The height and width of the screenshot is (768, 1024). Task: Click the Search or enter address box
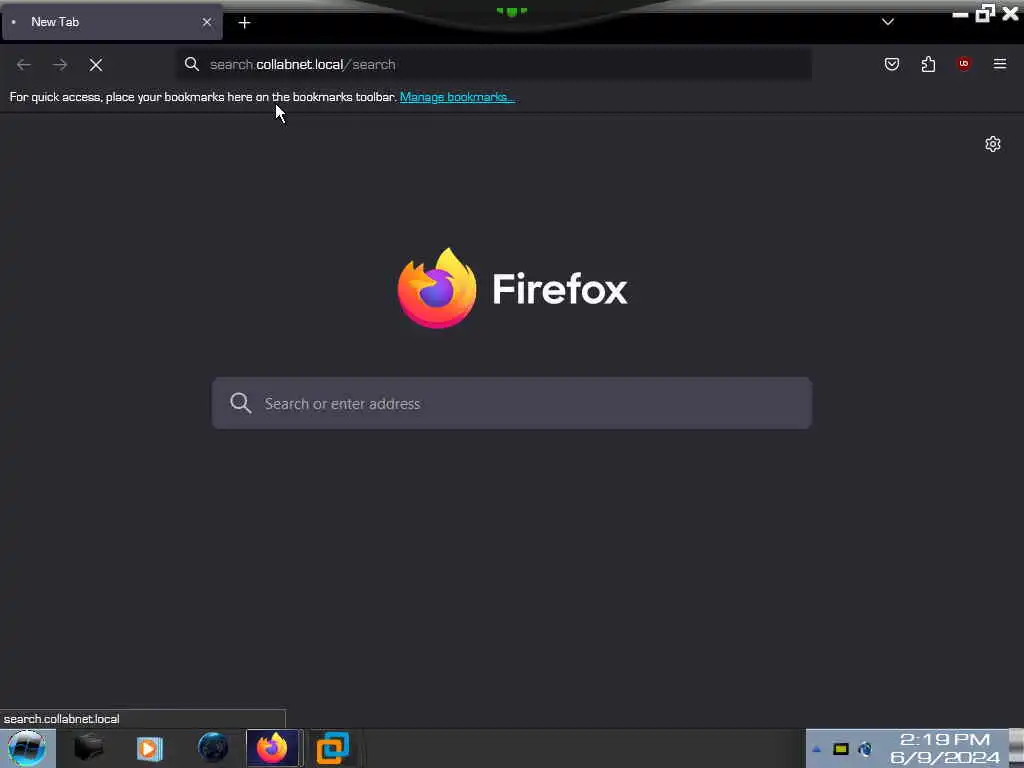[512, 403]
